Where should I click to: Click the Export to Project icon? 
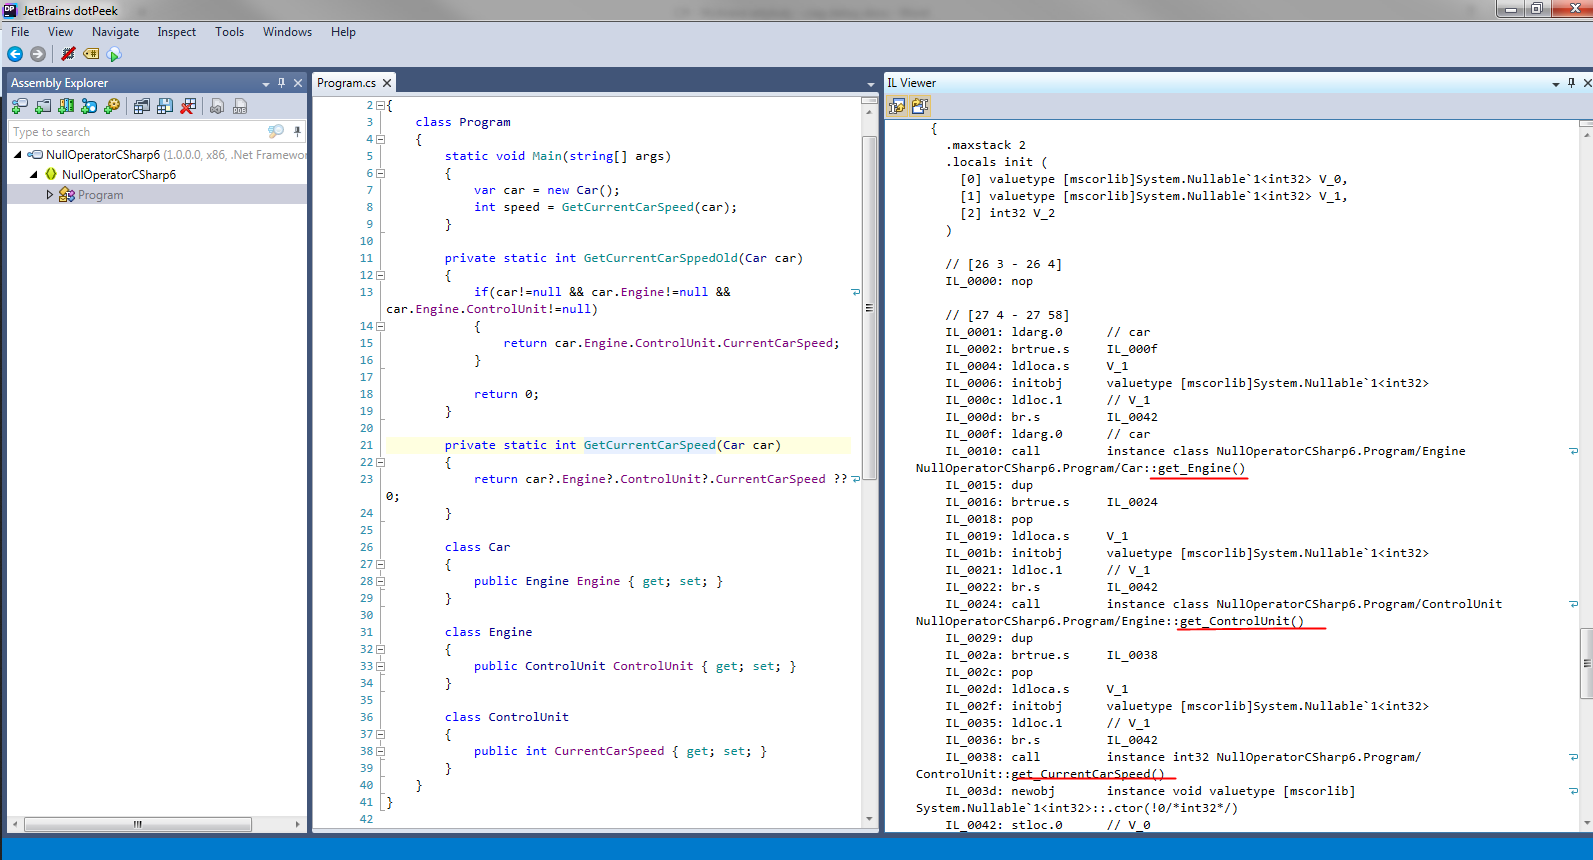[217, 106]
